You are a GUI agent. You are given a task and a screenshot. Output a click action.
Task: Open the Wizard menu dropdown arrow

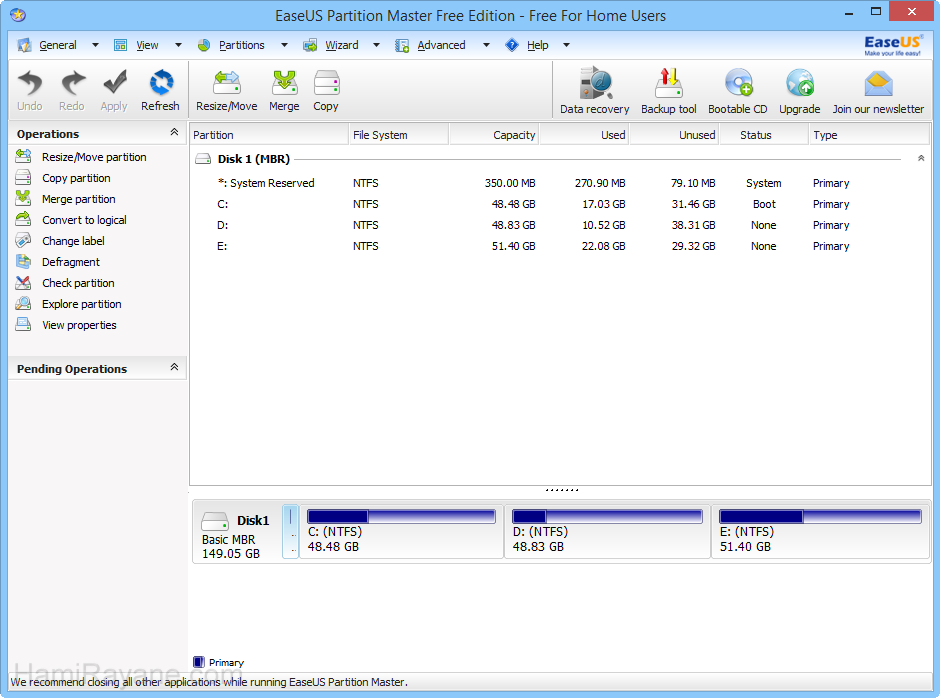point(376,45)
